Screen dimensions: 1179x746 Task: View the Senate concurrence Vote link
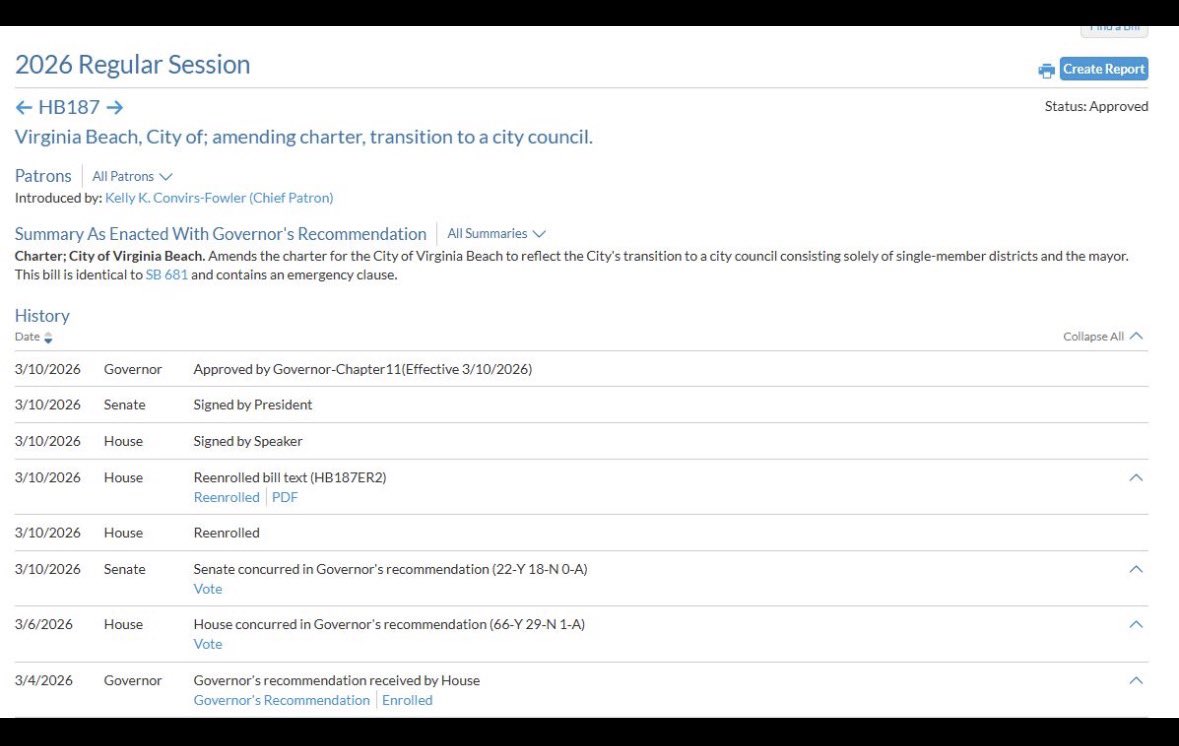coord(208,589)
